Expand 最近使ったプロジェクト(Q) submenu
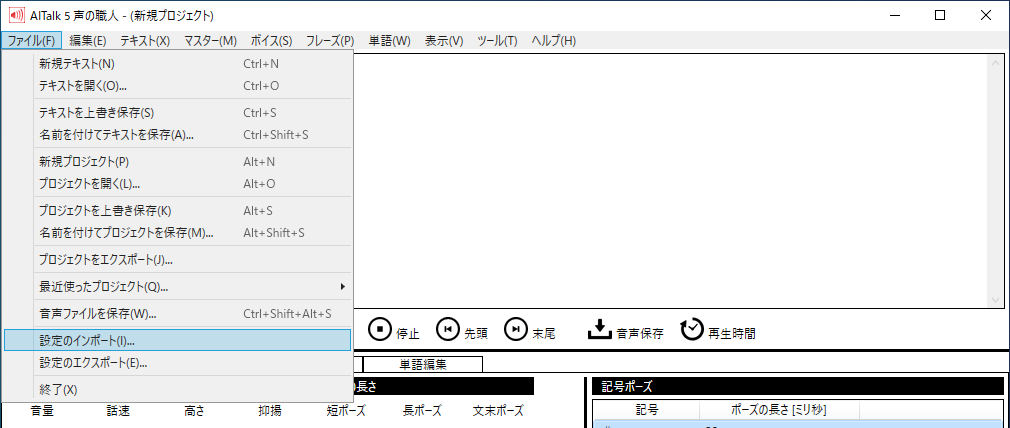The image size is (1010, 428). coord(177,286)
